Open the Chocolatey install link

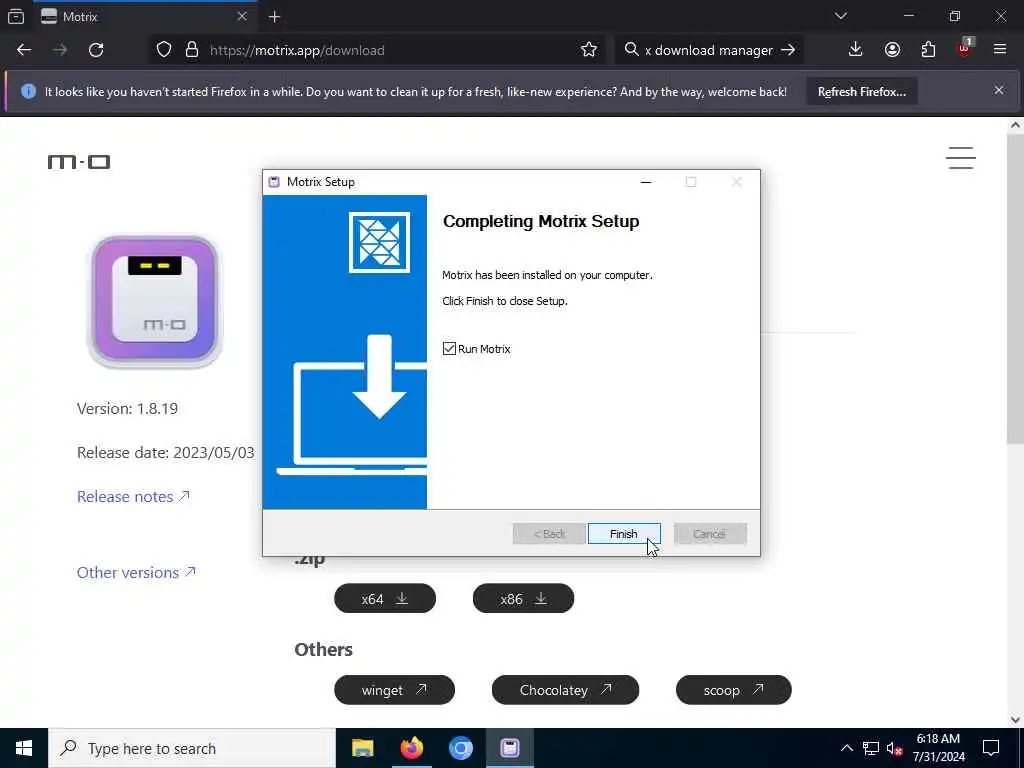(x=565, y=690)
